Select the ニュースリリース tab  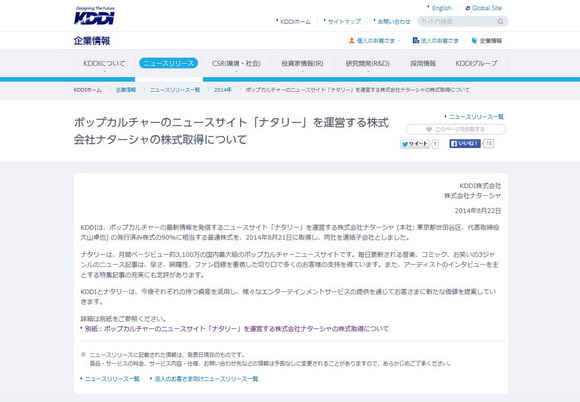[x=168, y=63]
